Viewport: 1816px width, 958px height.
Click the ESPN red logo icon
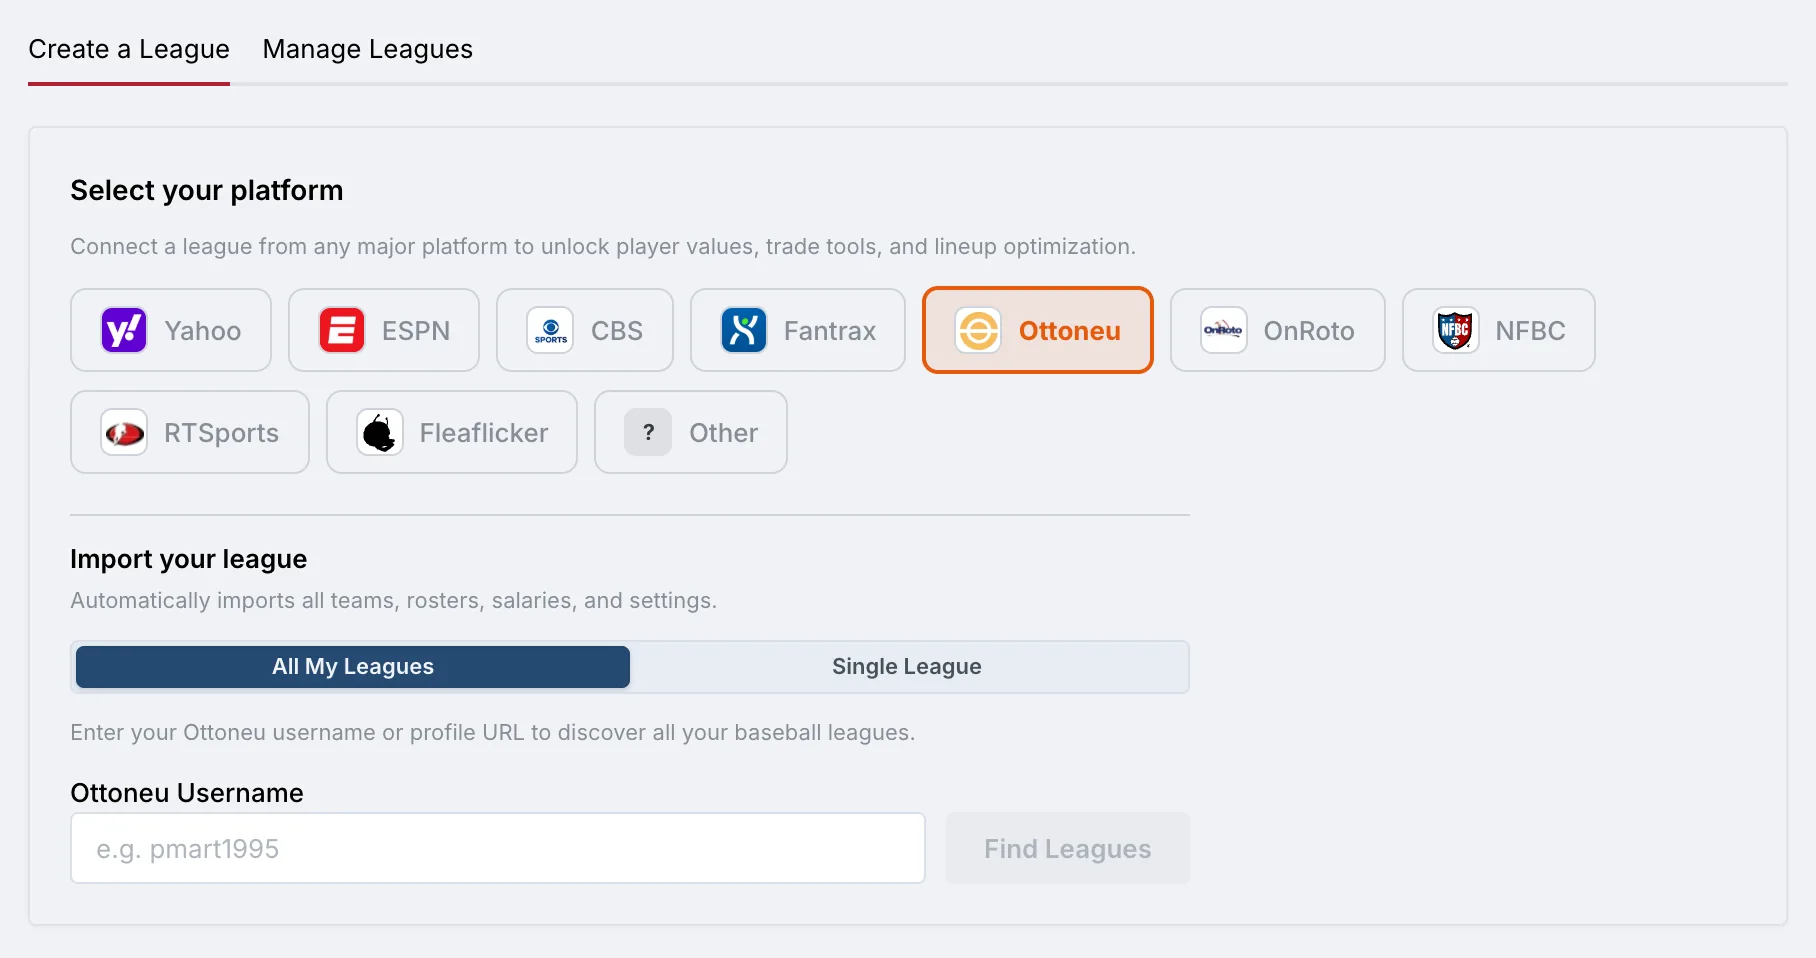tap(342, 330)
